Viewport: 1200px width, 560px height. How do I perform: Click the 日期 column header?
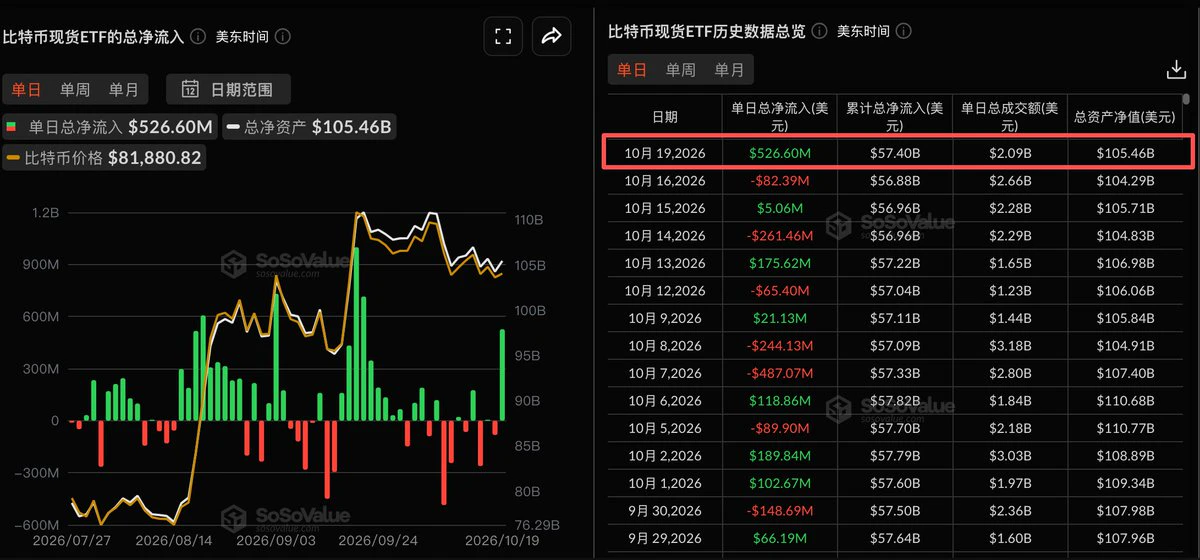665,117
